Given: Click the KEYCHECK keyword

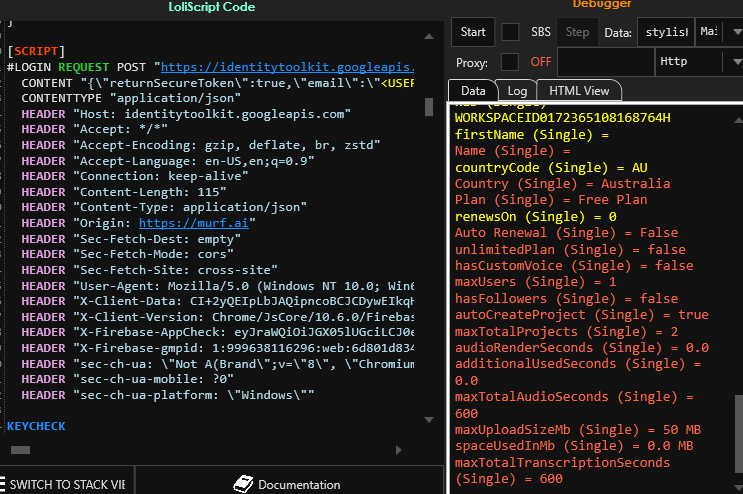Looking at the screenshot, I should [x=36, y=426].
